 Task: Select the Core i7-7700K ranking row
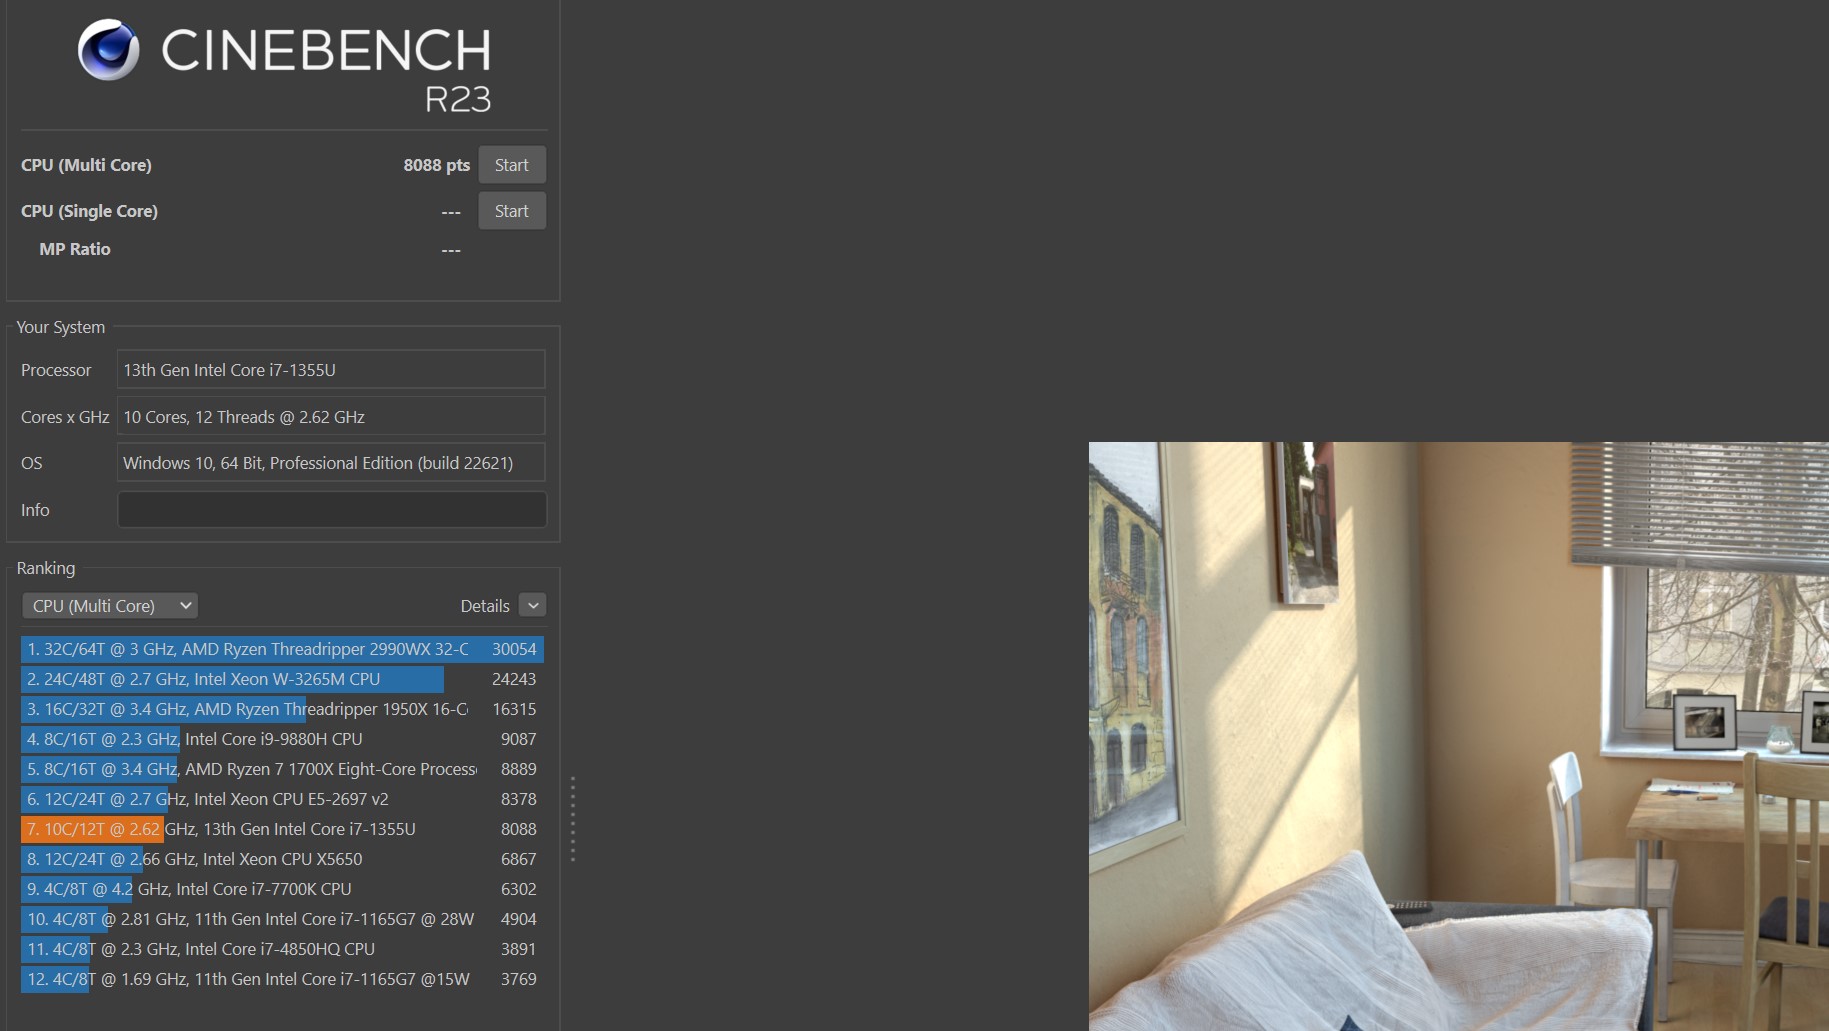tap(281, 889)
